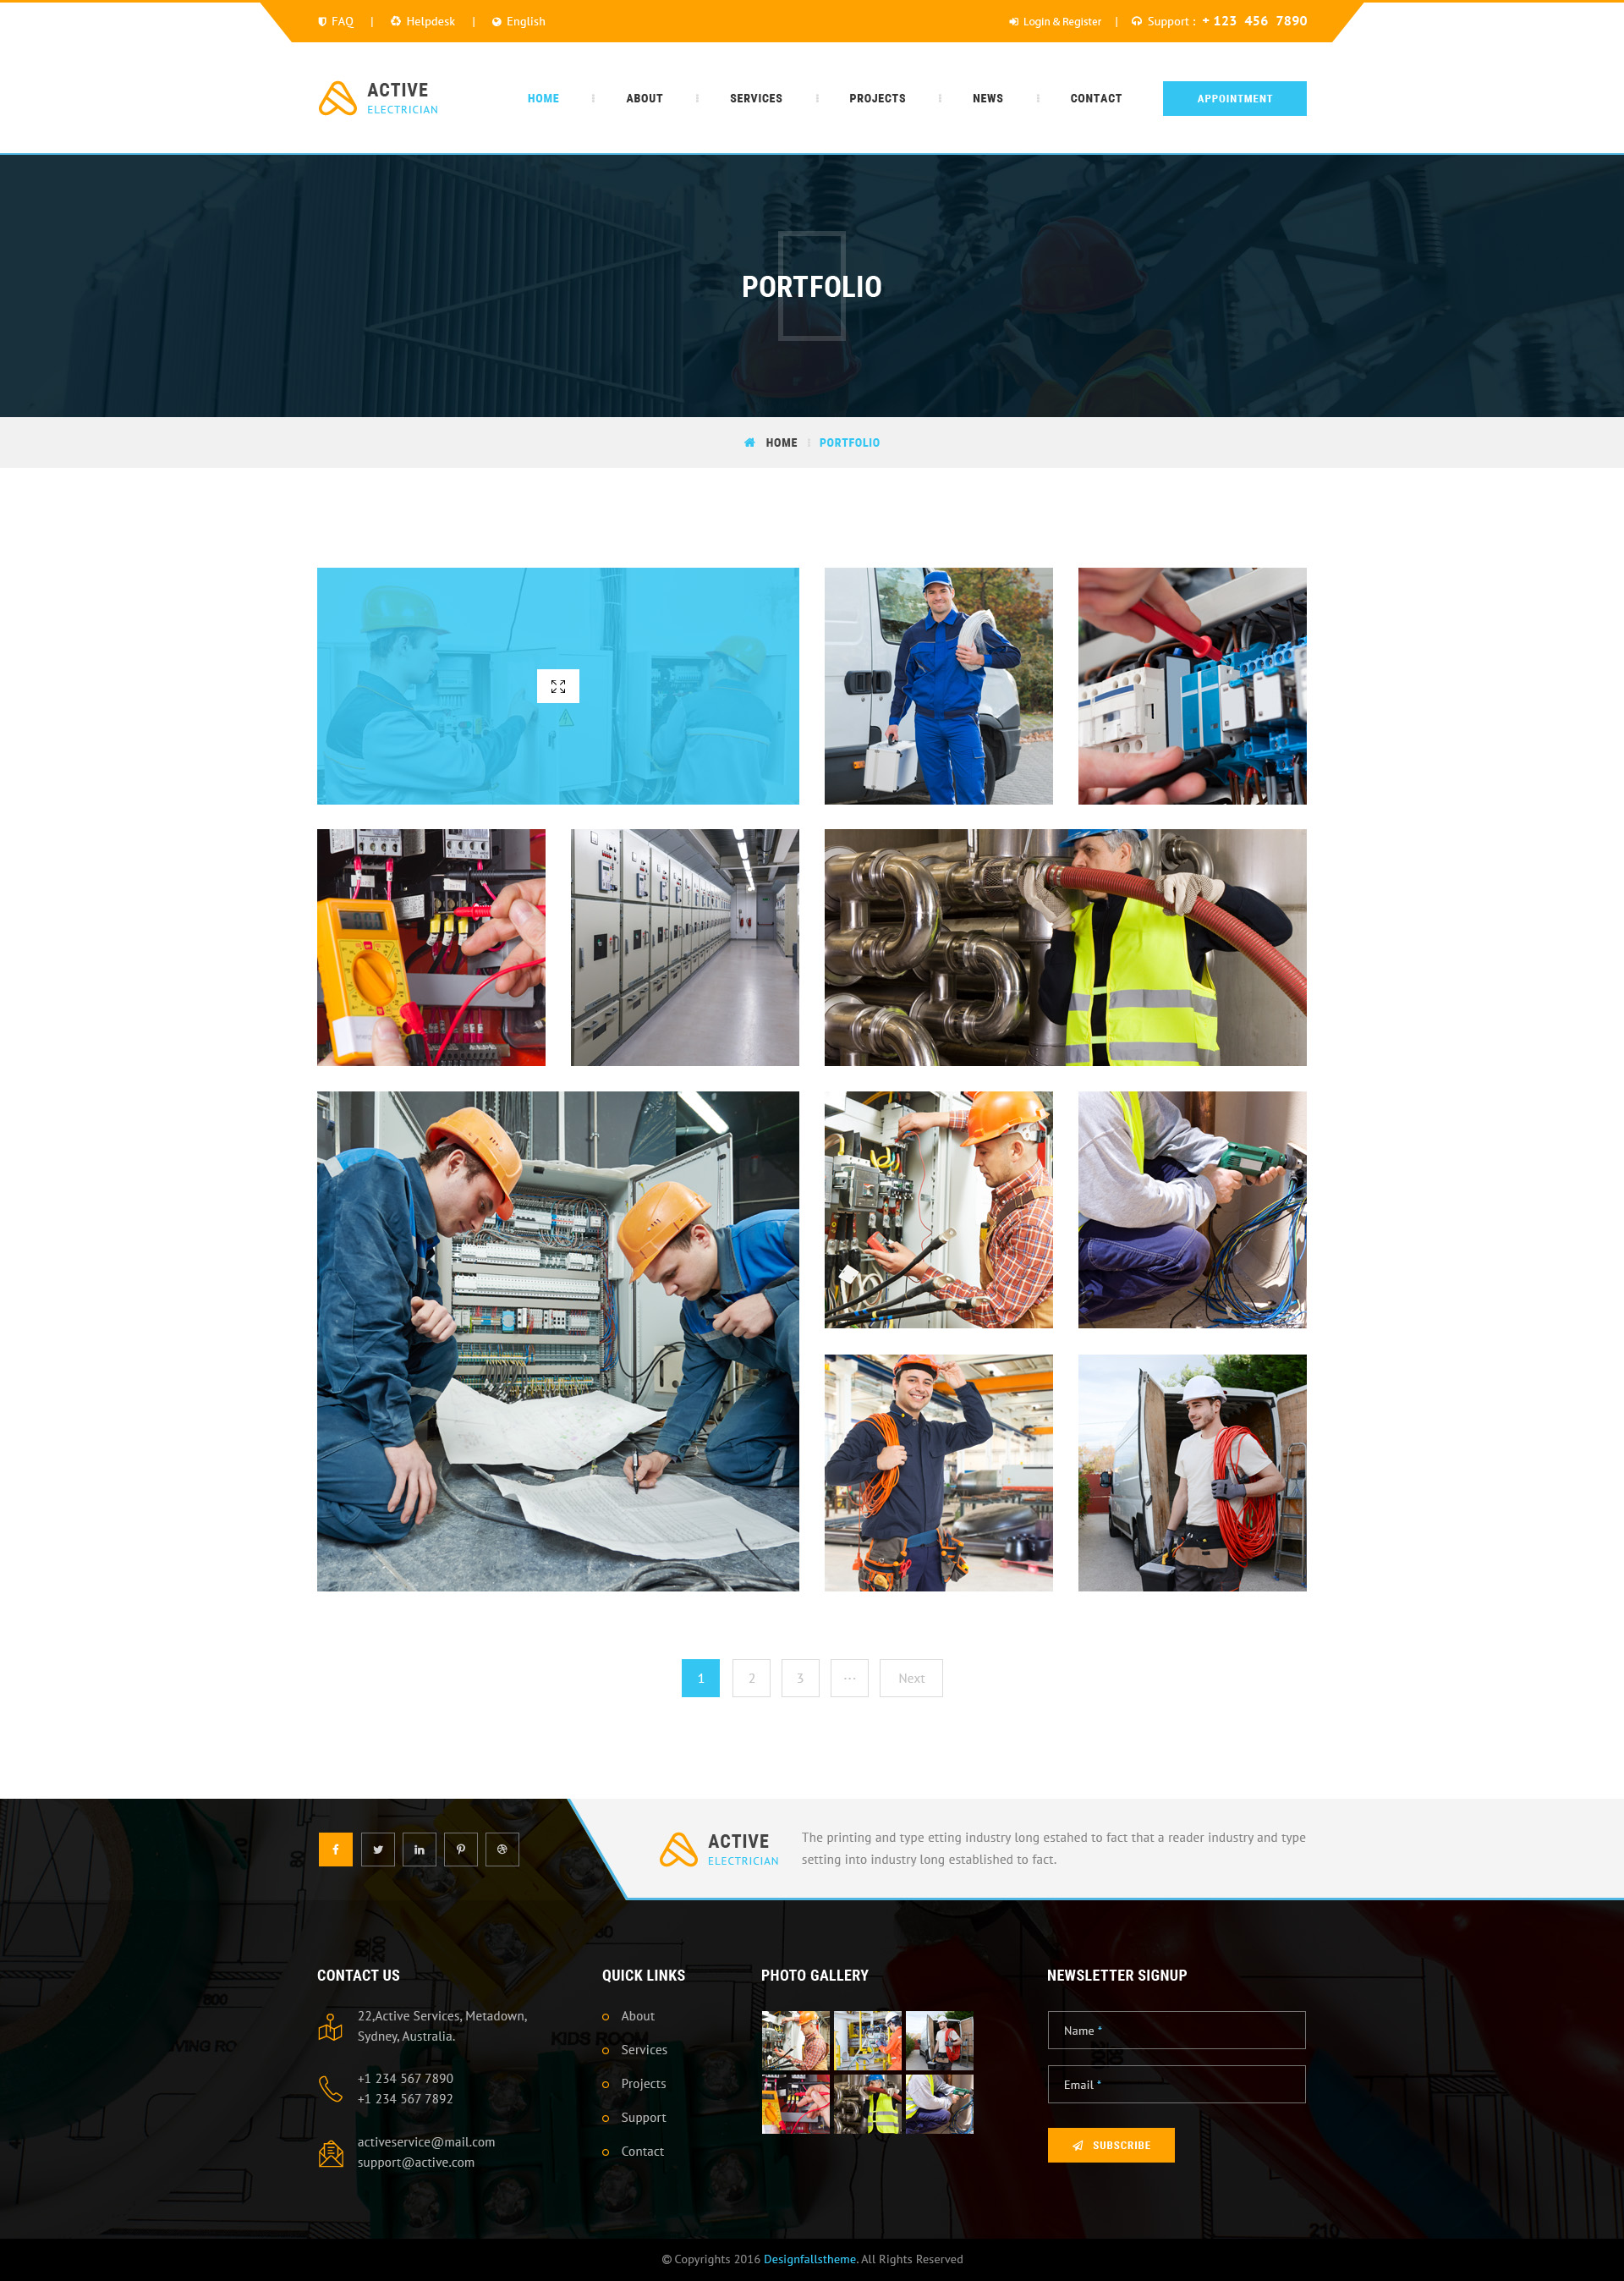Image resolution: width=1624 pixels, height=2281 pixels.
Task: Open the Helpdesk link in top bar
Action: [423, 21]
